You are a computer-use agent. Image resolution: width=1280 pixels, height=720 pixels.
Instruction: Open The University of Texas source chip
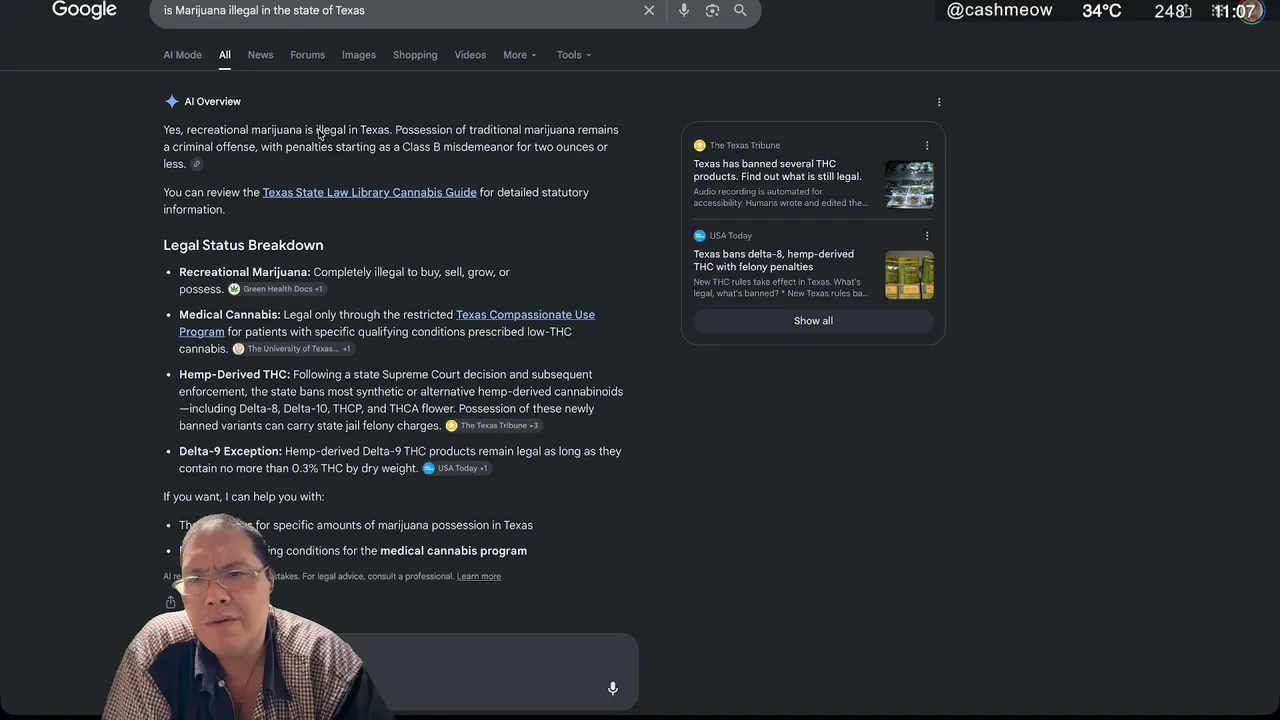(293, 349)
